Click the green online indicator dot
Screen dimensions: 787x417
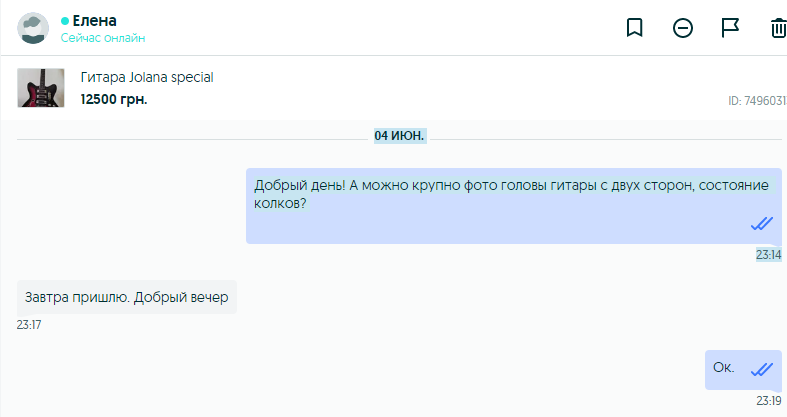point(65,21)
